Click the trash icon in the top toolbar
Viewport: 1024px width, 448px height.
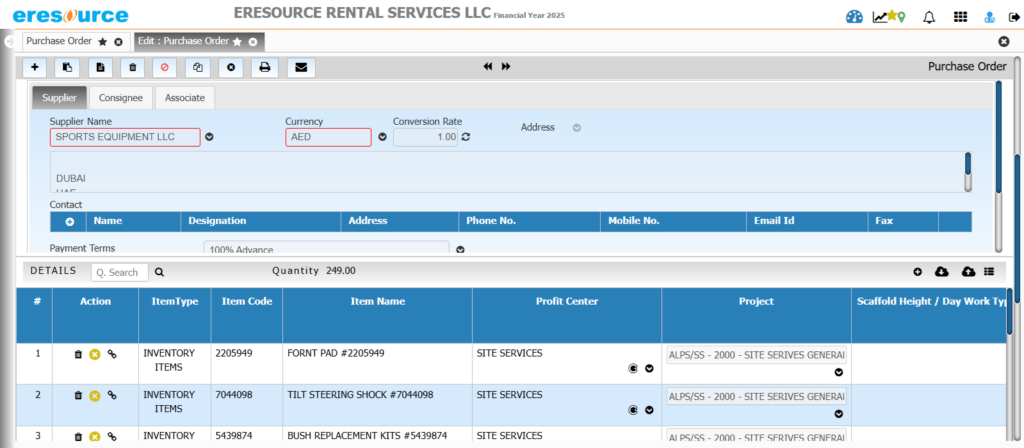coord(132,67)
